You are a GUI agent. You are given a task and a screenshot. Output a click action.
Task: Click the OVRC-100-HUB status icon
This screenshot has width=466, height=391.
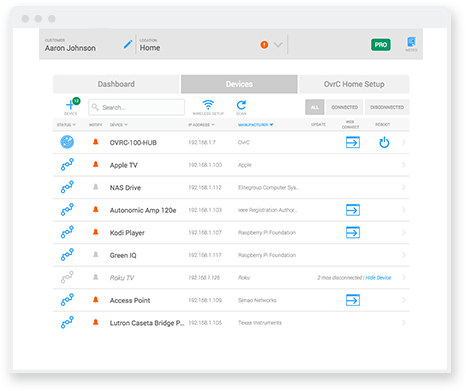click(67, 142)
